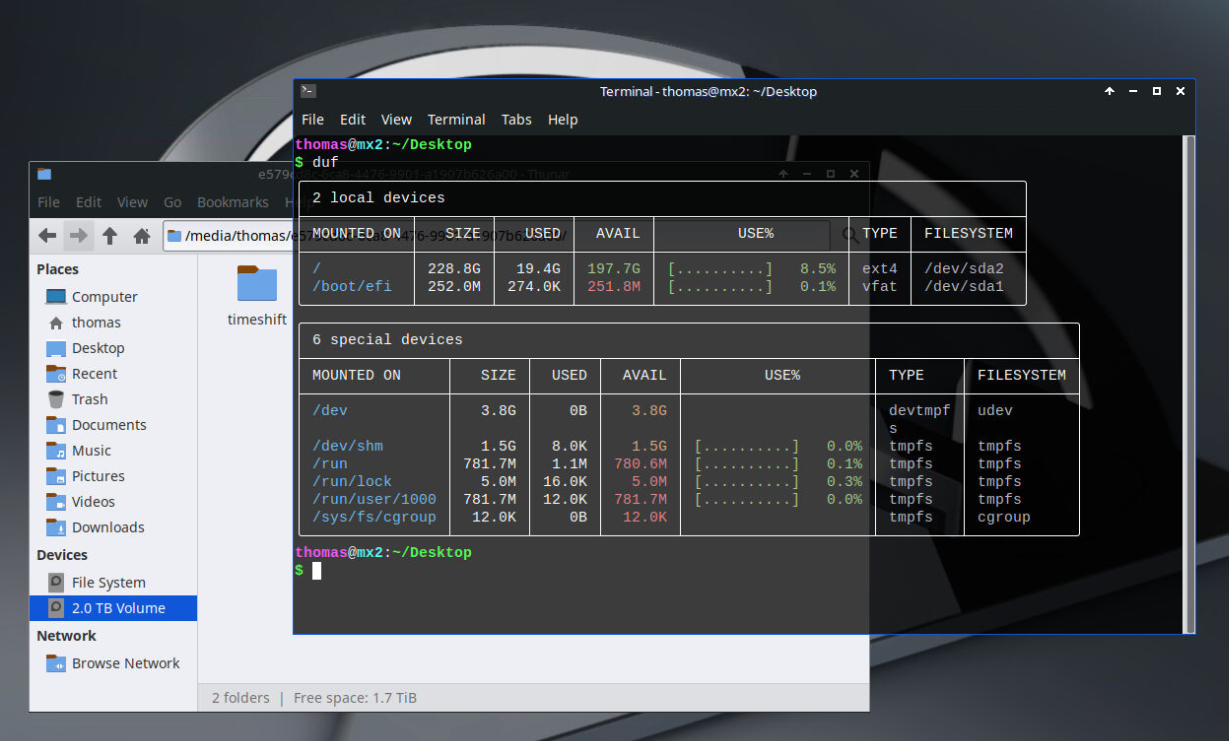Open the Tabs menu in the terminal
Screen dimensions: 1229x741
click(x=516, y=119)
